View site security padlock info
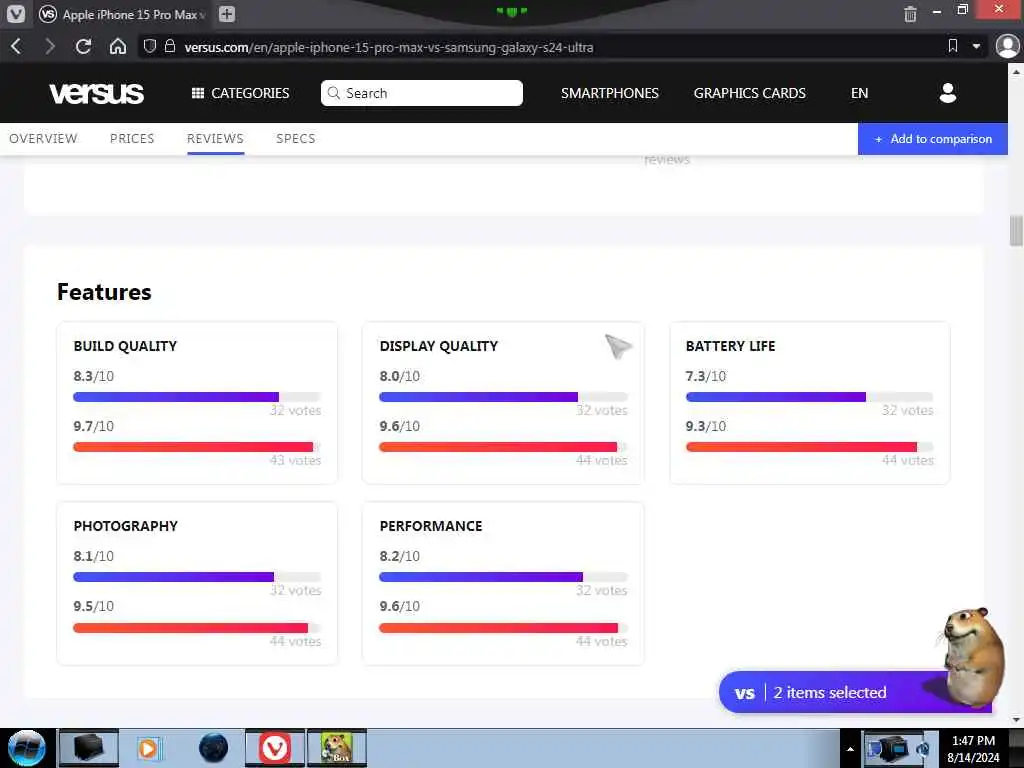1024x768 pixels. [x=170, y=46]
